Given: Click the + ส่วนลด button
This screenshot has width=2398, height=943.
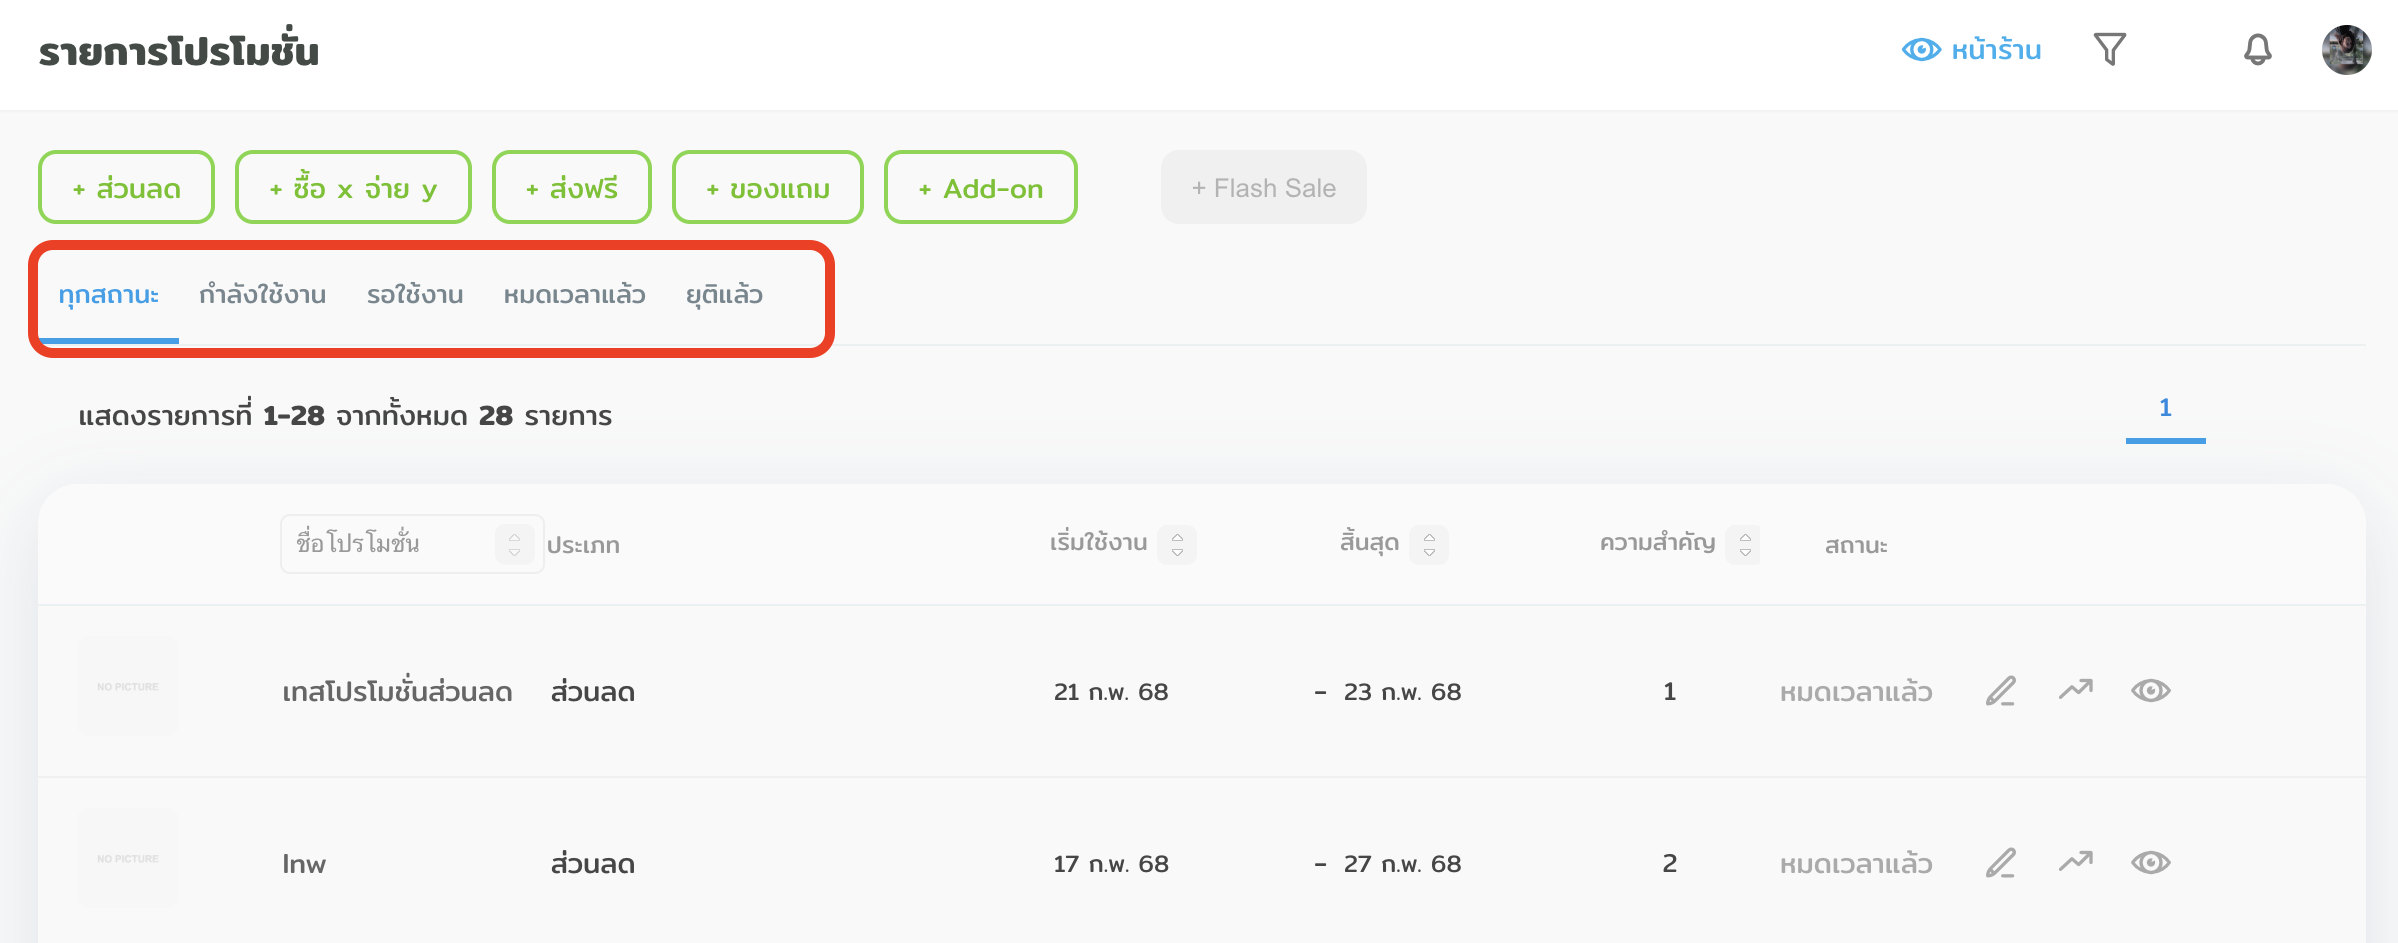Looking at the screenshot, I should (126, 188).
